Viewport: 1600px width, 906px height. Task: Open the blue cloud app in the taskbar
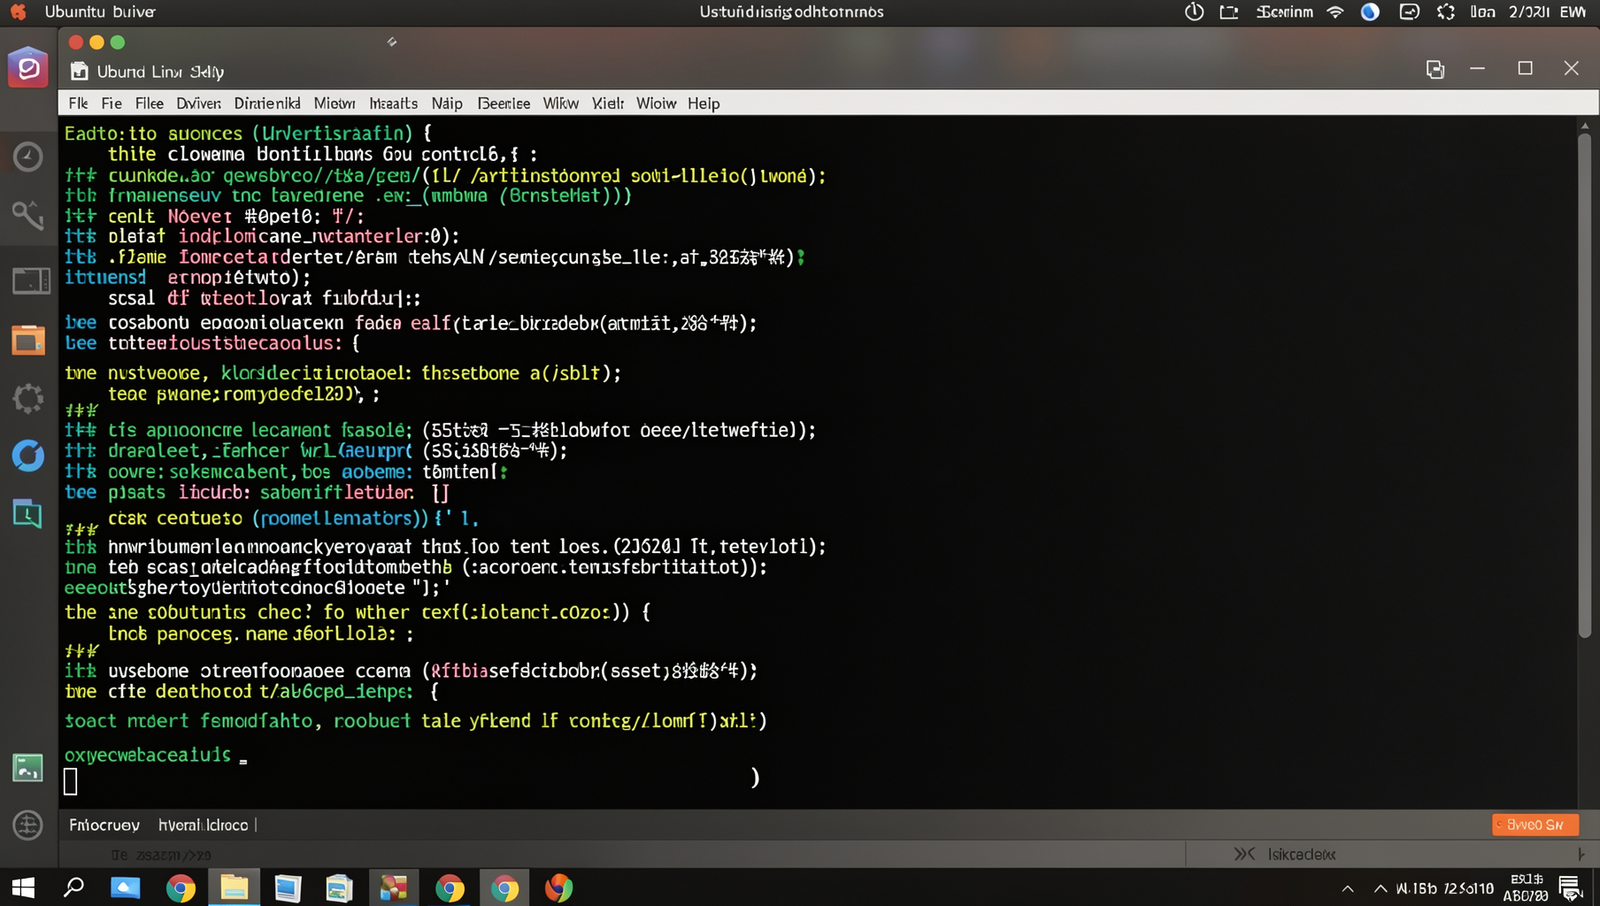[125, 888]
